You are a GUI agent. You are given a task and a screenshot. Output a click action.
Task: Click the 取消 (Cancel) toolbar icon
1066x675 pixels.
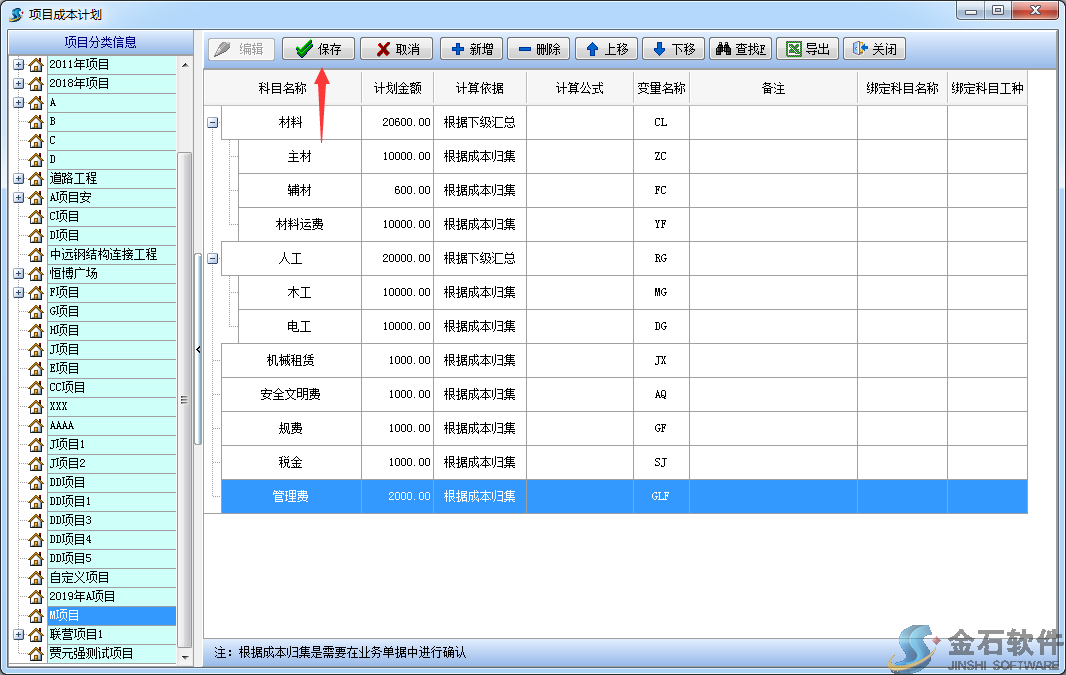pyautogui.click(x=396, y=48)
